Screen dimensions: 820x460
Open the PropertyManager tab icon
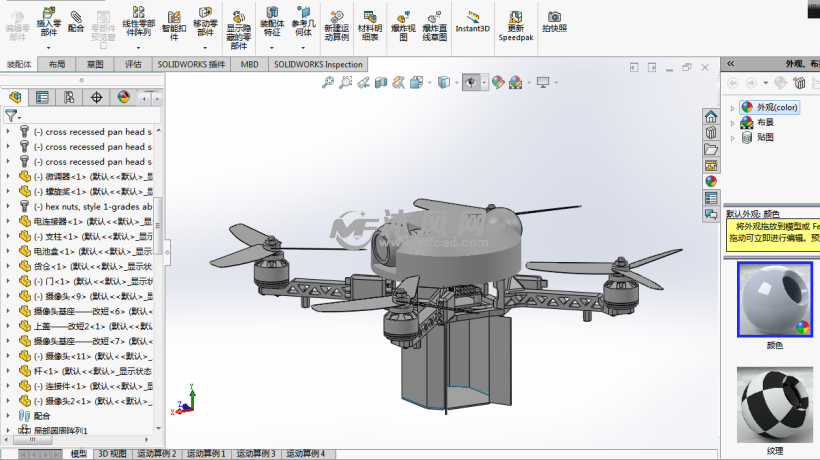(x=42, y=97)
